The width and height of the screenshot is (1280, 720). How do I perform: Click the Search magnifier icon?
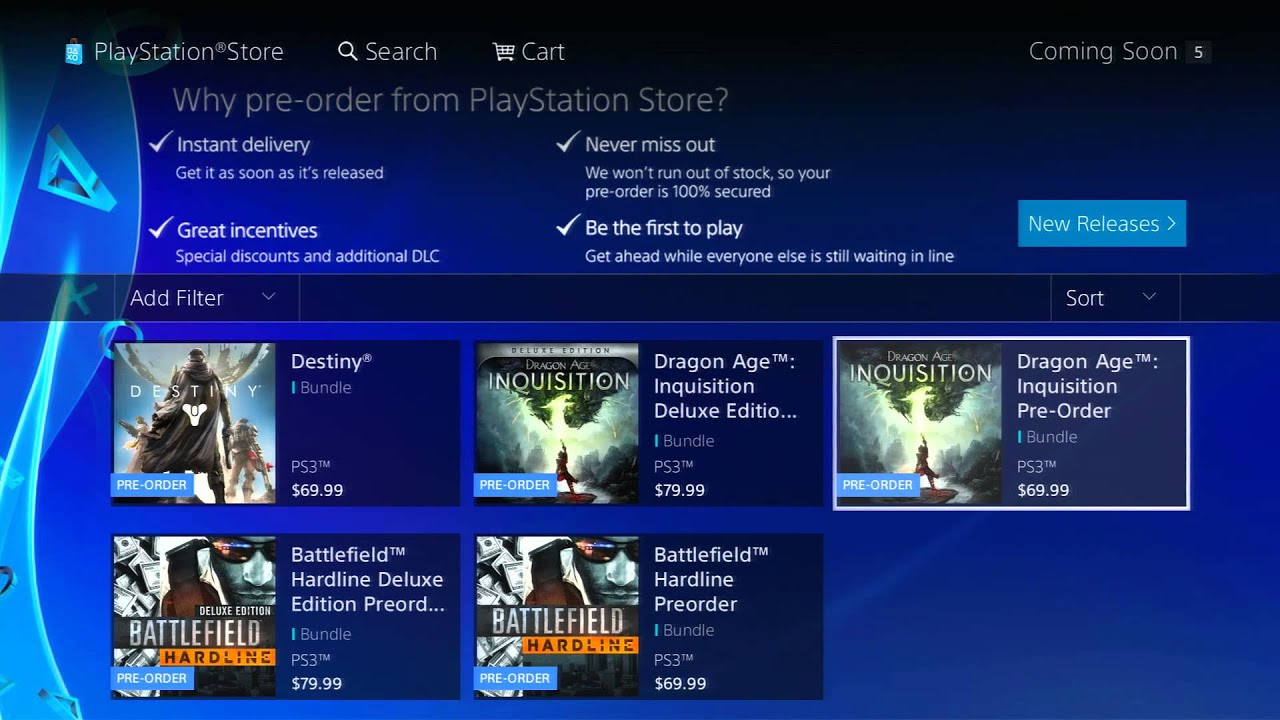347,51
